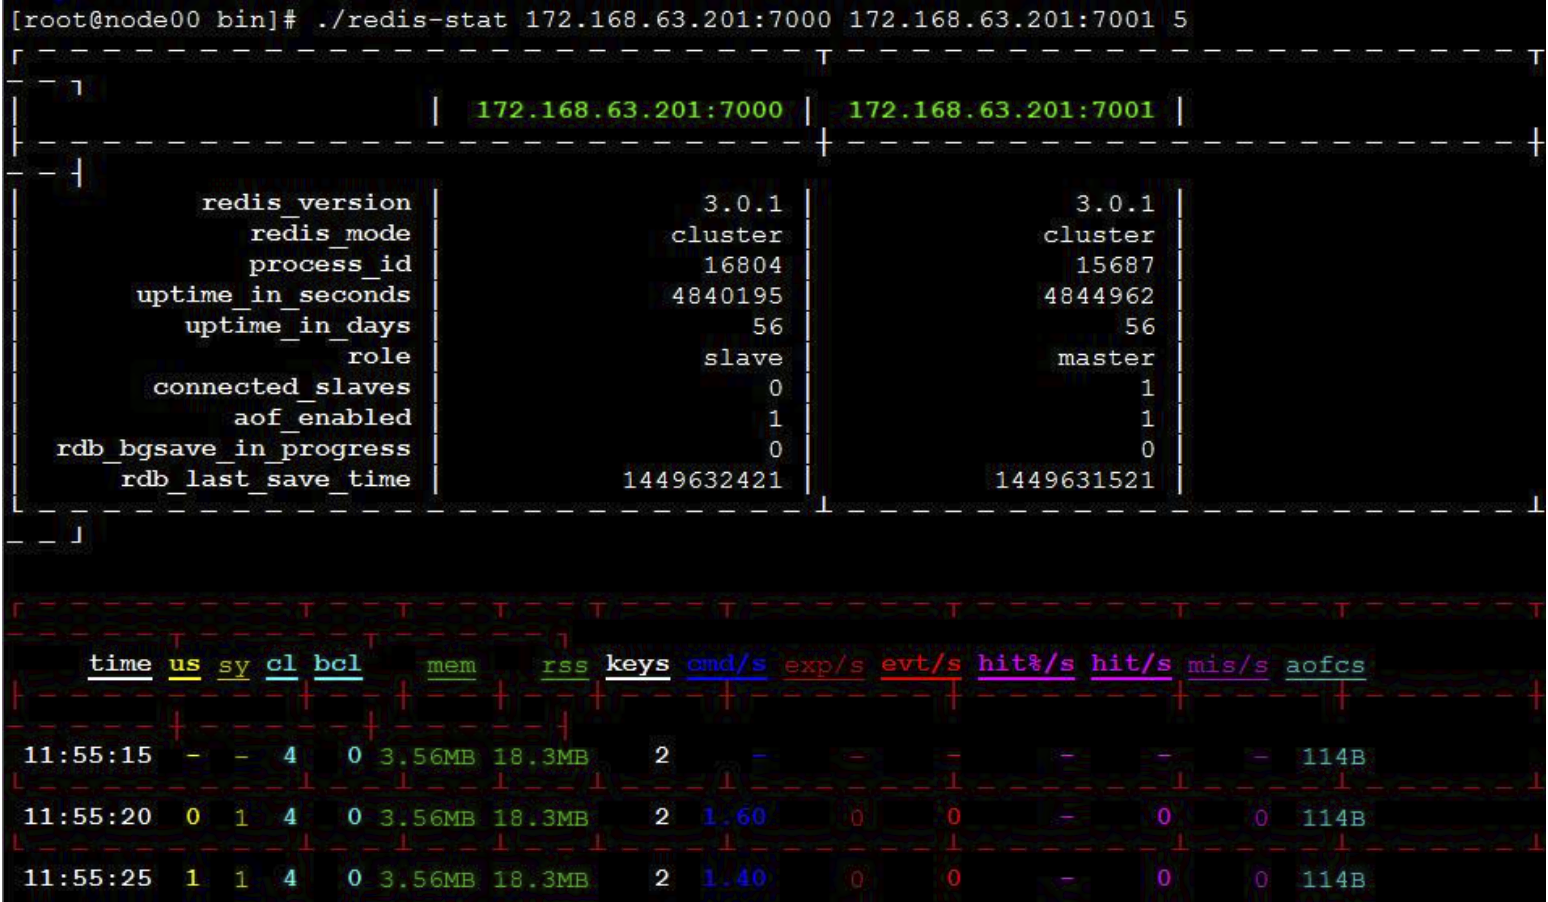The image size is (1548, 902).
Task: Click the bcl column header
Action: click(338, 665)
